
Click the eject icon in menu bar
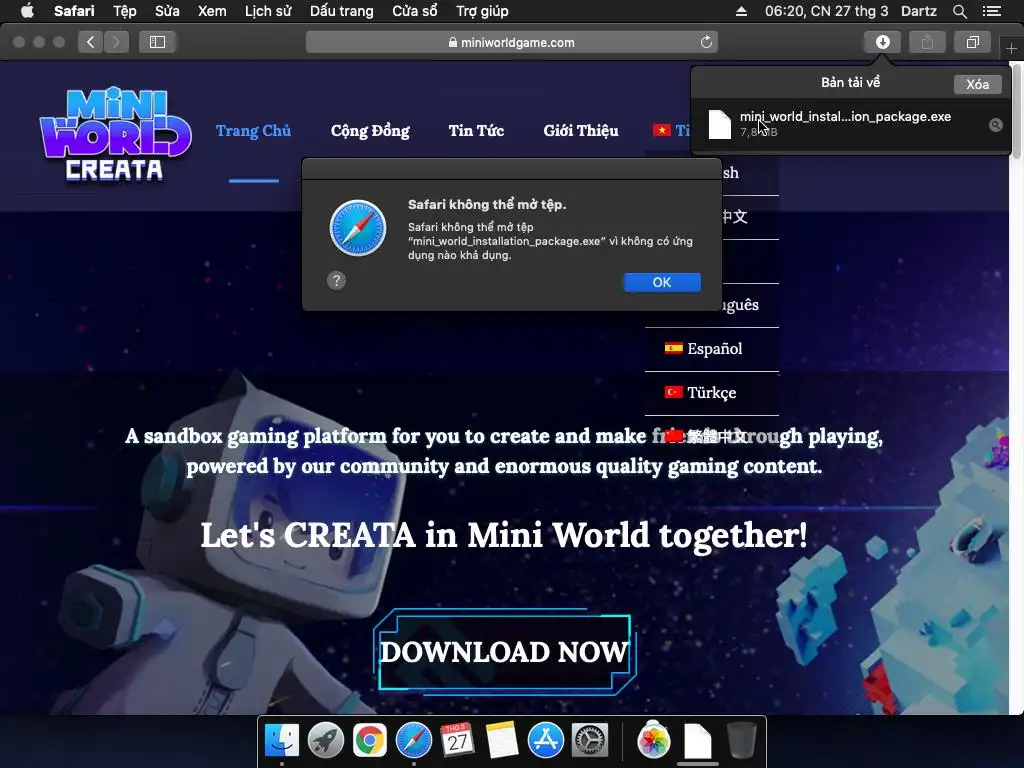click(x=741, y=11)
